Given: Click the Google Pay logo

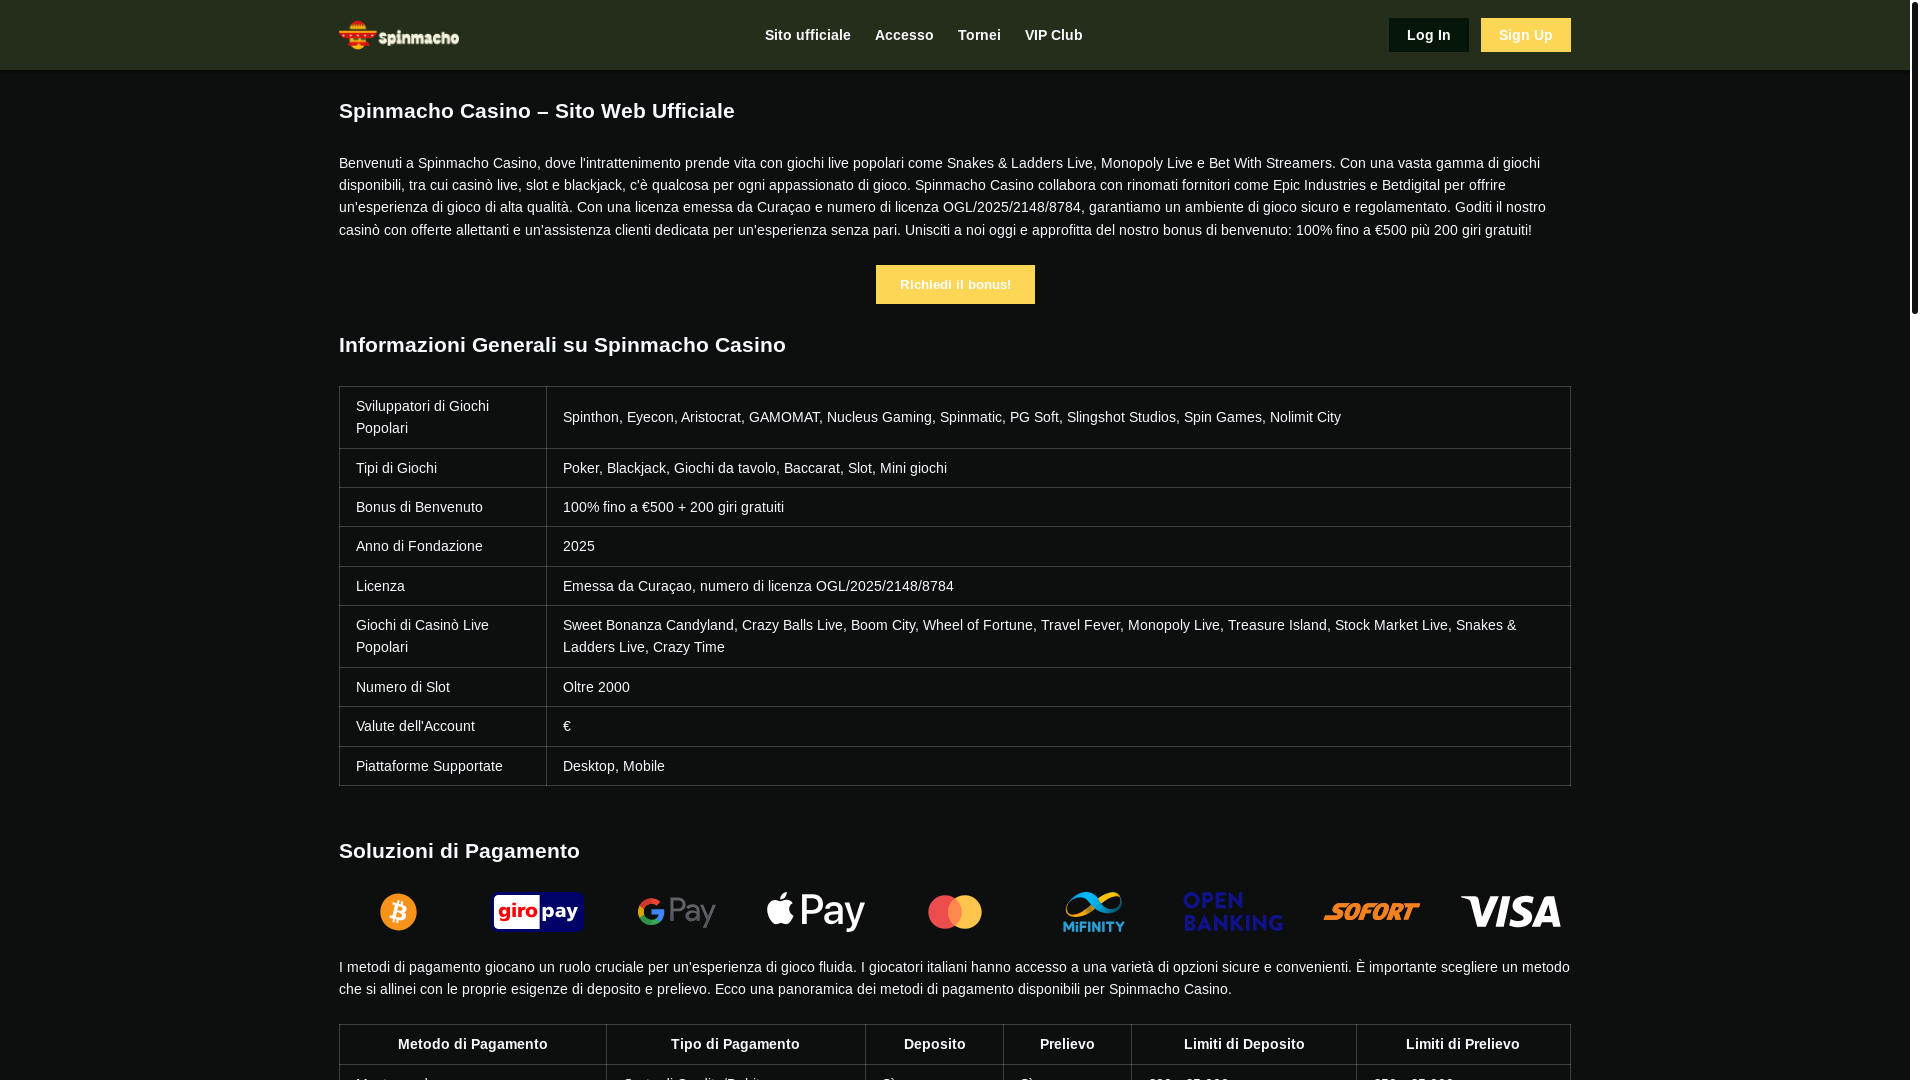Looking at the screenshot, I should 677,912.
